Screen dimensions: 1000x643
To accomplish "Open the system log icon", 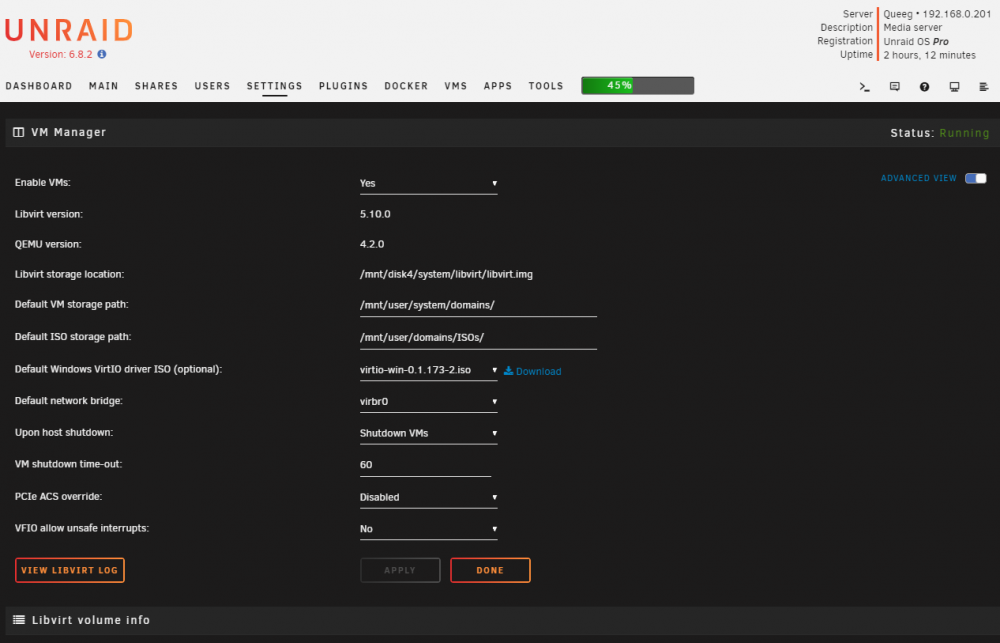I will coord(983,87).
